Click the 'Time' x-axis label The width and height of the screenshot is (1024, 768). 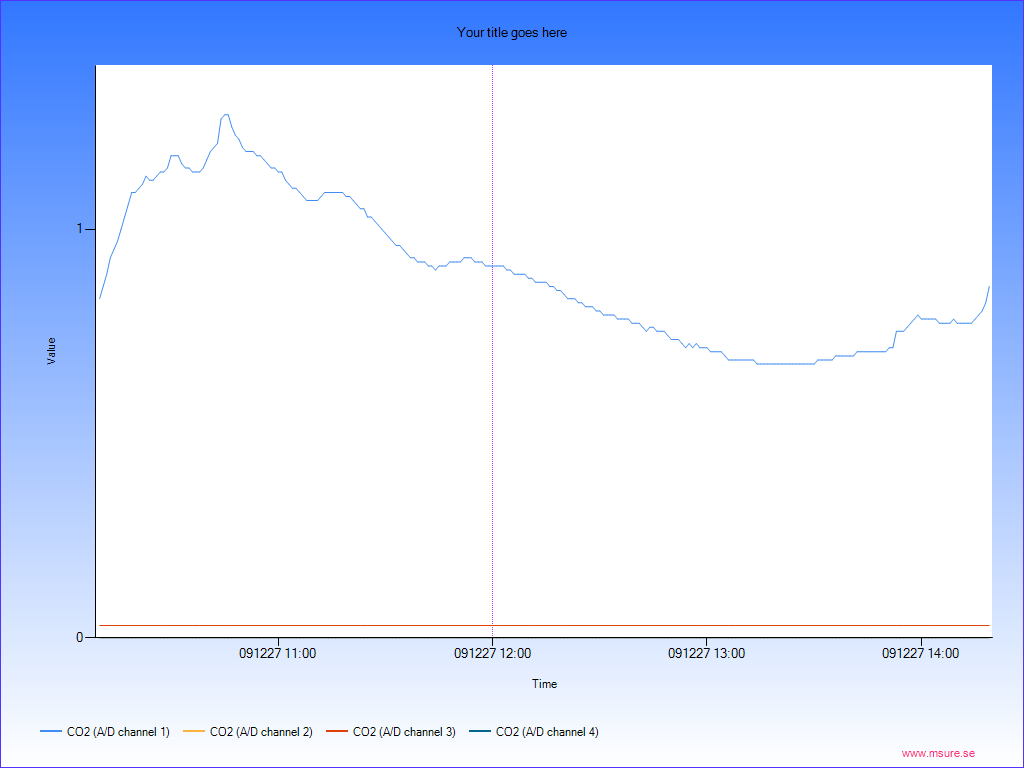(x=544, y=684)
